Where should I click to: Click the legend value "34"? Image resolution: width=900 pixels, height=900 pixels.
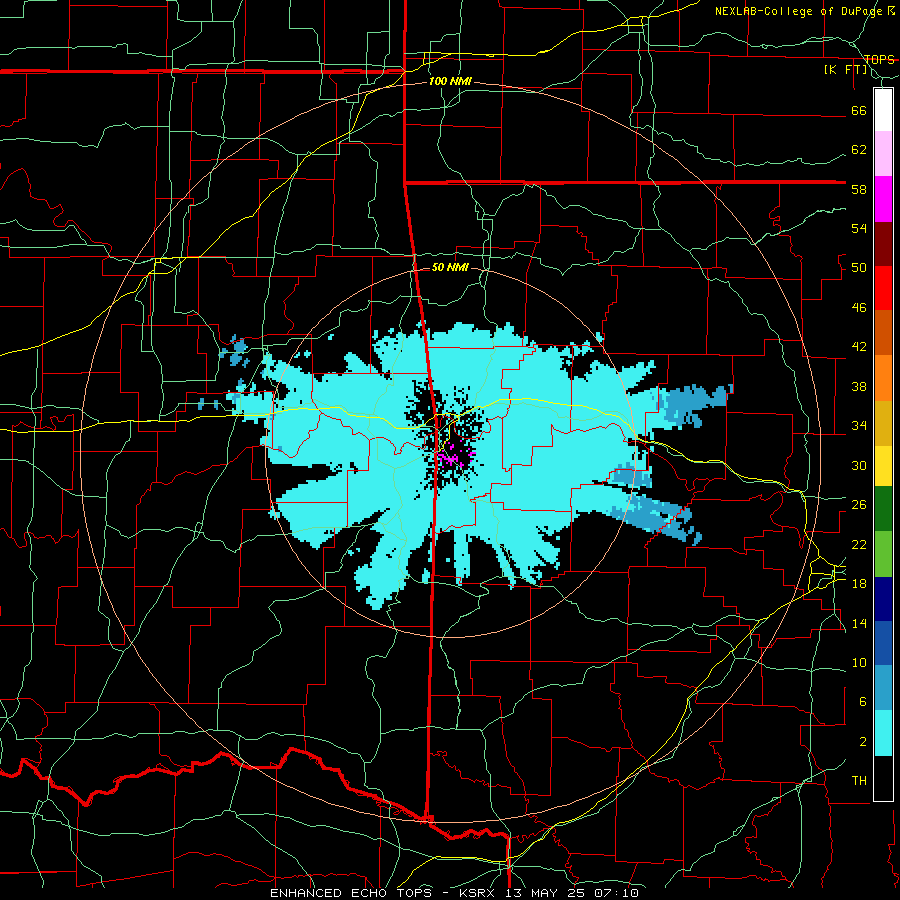coord(859,426)
